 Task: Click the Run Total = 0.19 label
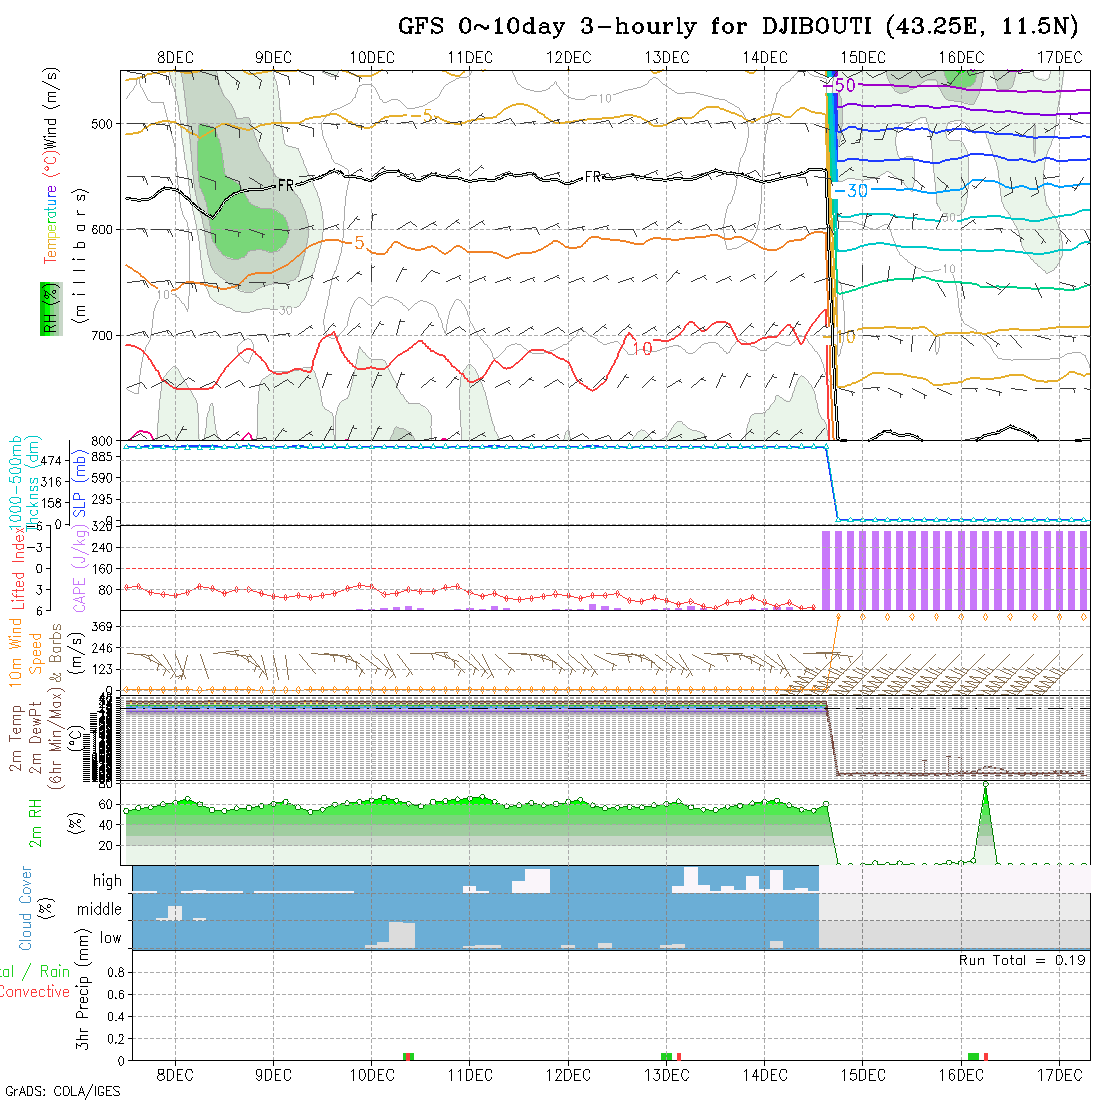[1022, 960]
